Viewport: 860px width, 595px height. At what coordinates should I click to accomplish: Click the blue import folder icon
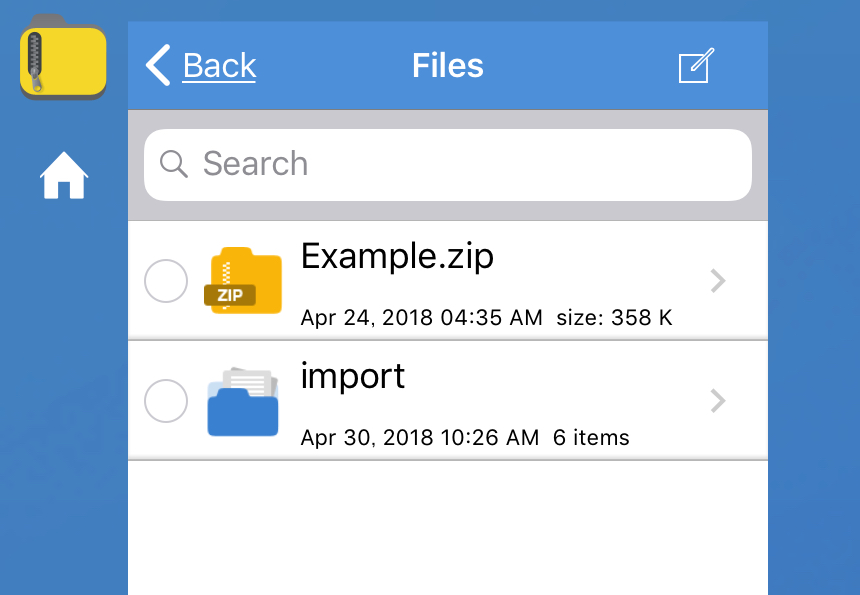(243, 401)
